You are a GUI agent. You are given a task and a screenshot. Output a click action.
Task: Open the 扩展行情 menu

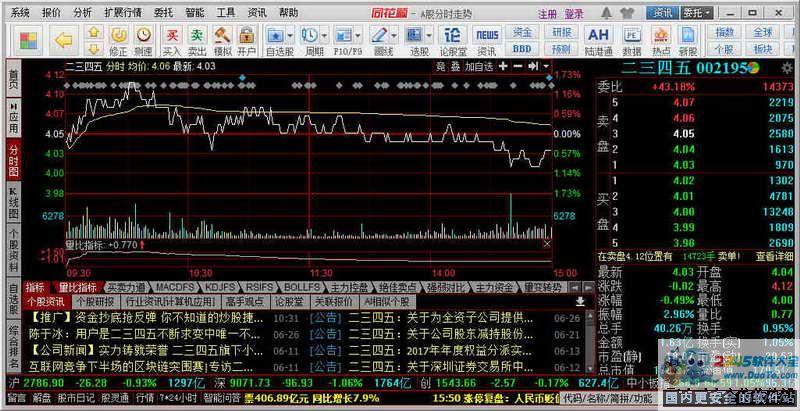pos(122,13)
